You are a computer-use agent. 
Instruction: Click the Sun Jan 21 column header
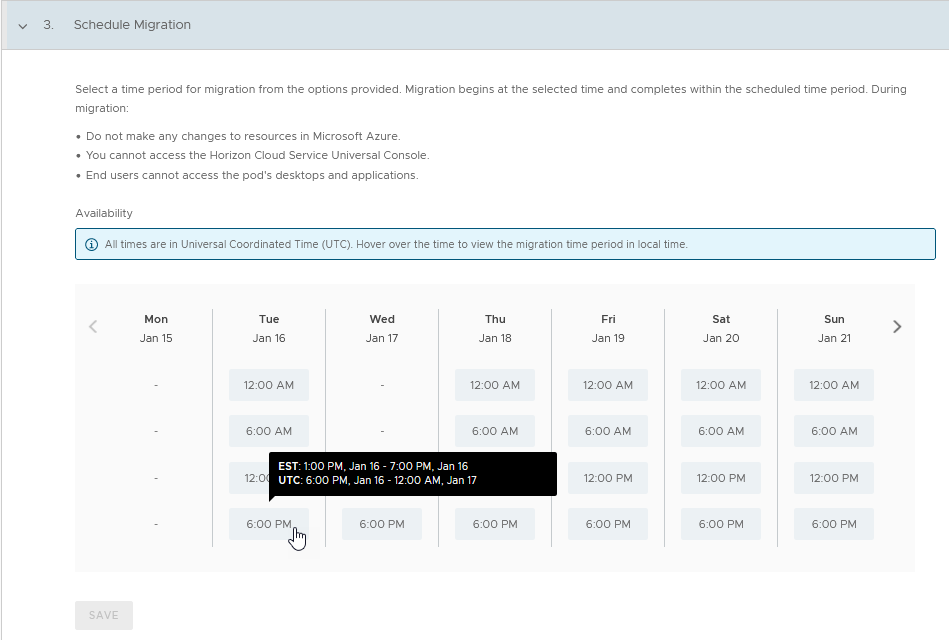(x=834, y=328)
